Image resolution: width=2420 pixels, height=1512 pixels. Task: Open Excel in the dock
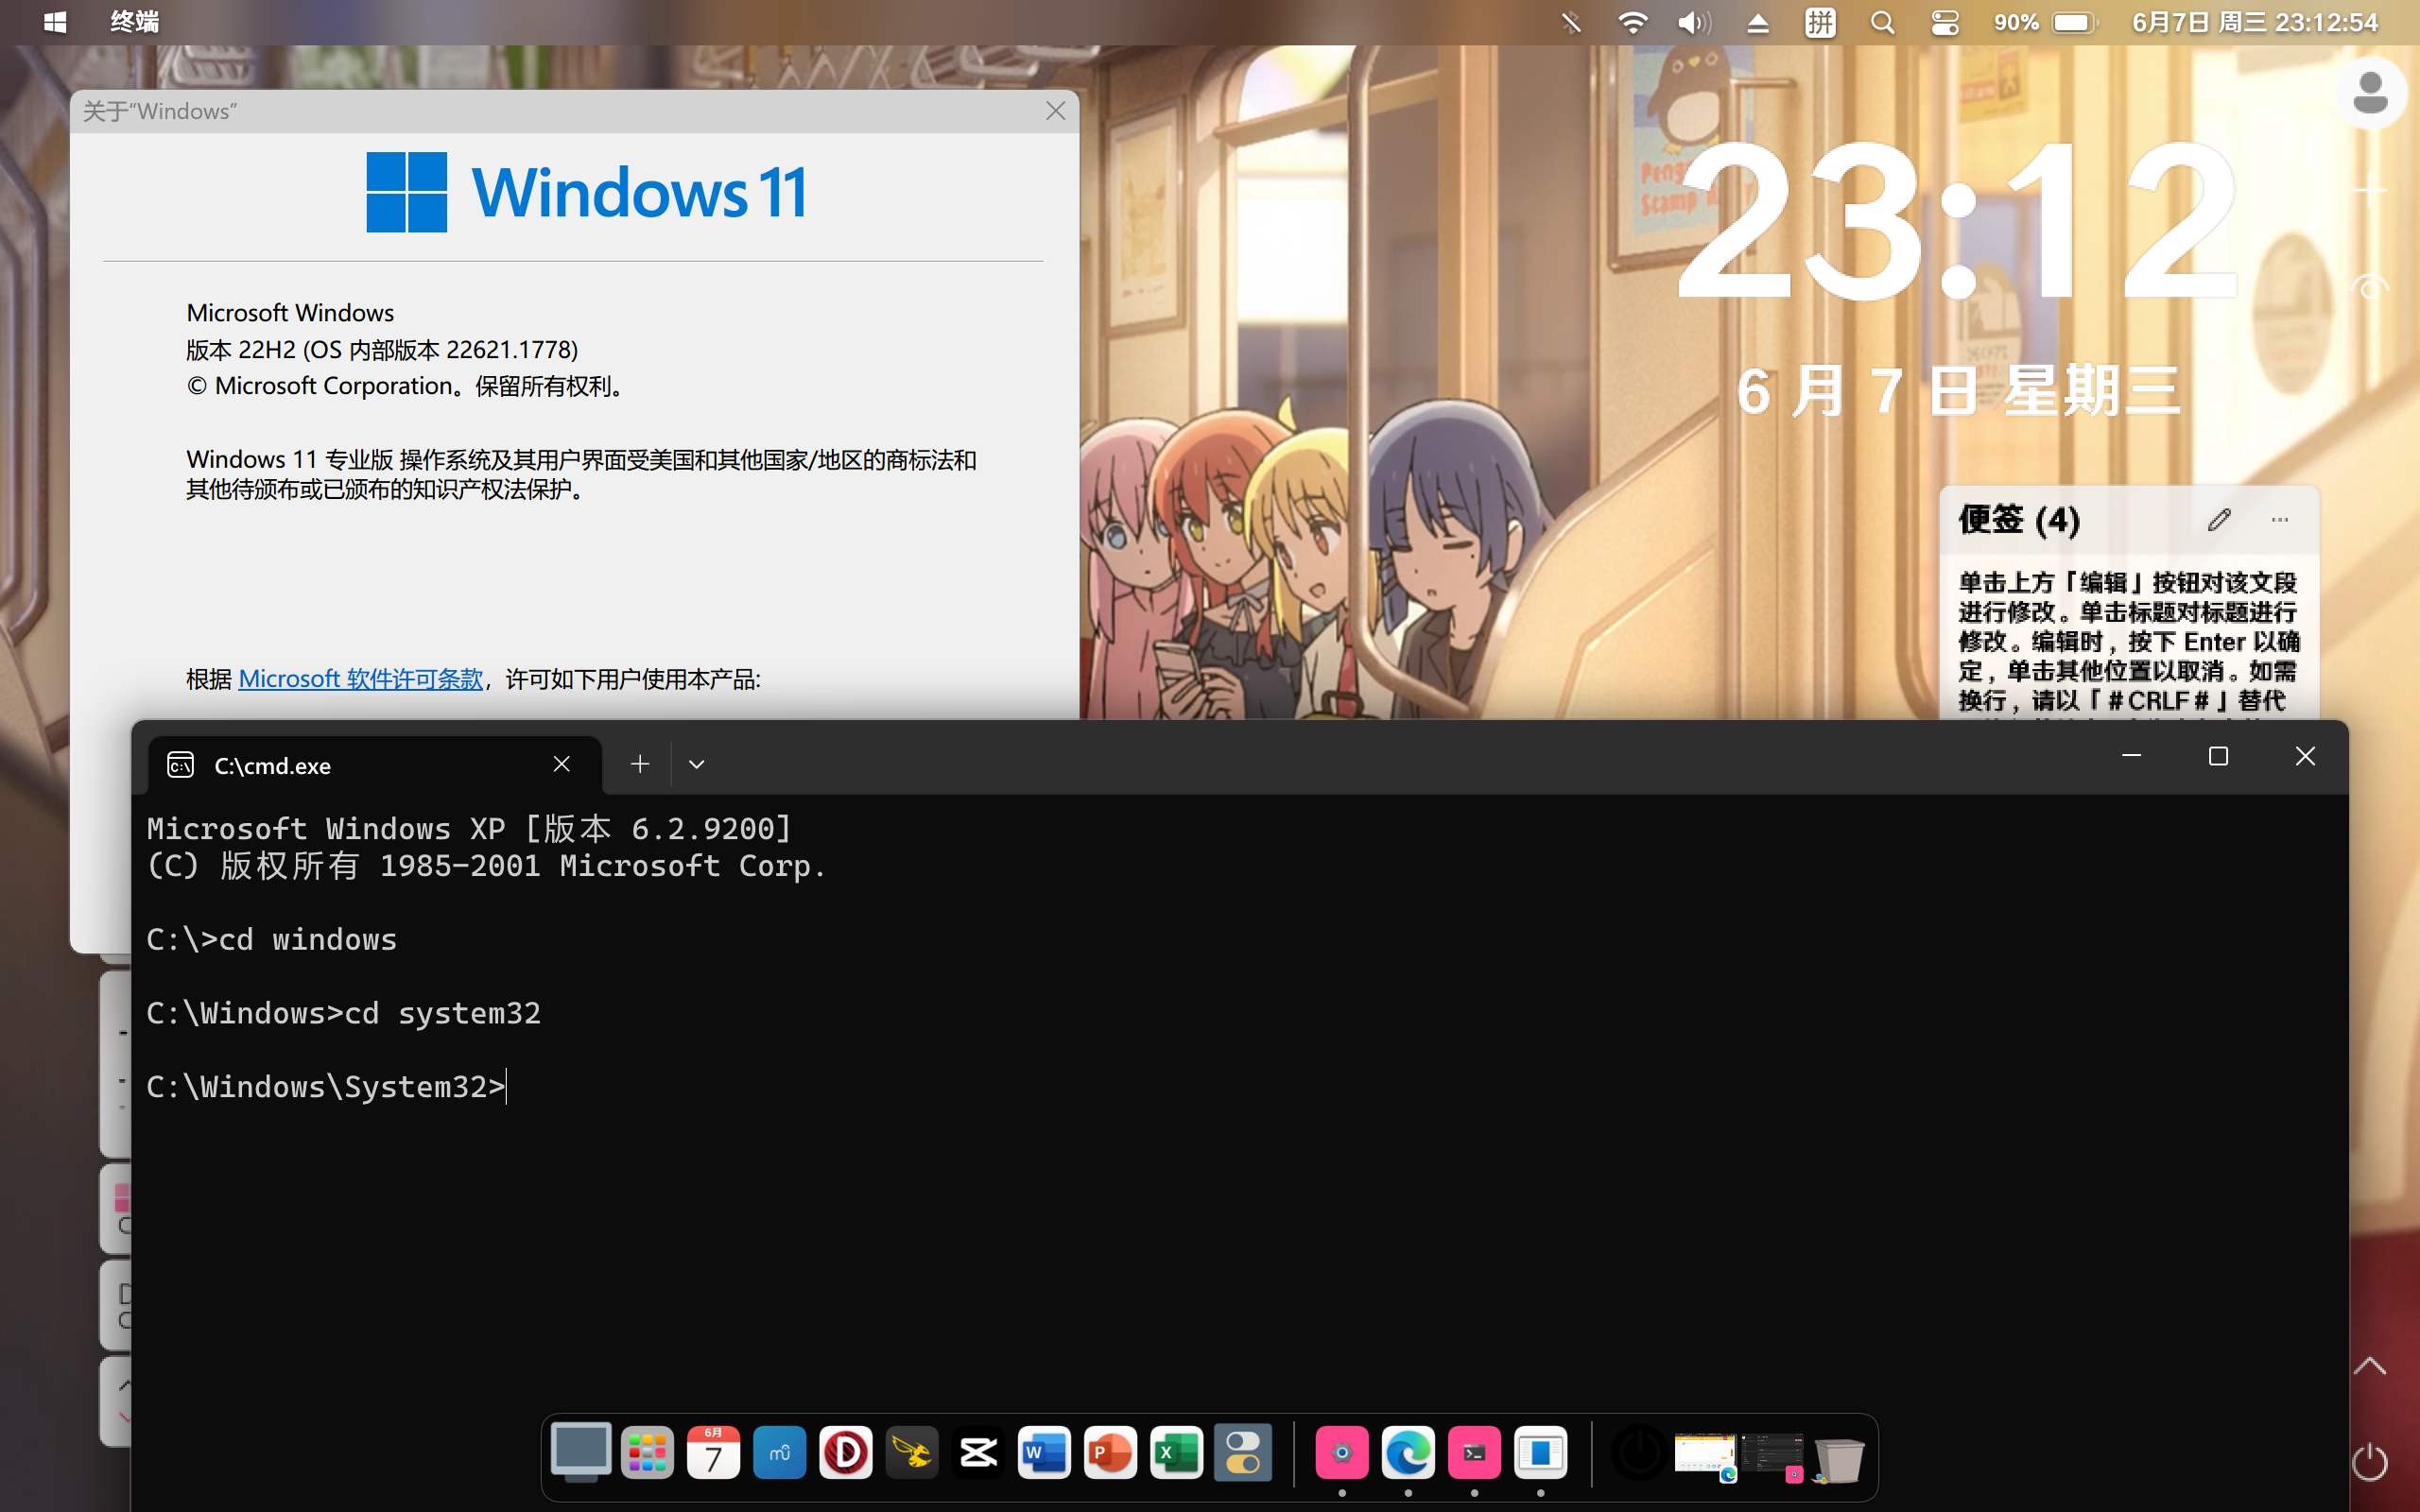coord(1176,1453)
